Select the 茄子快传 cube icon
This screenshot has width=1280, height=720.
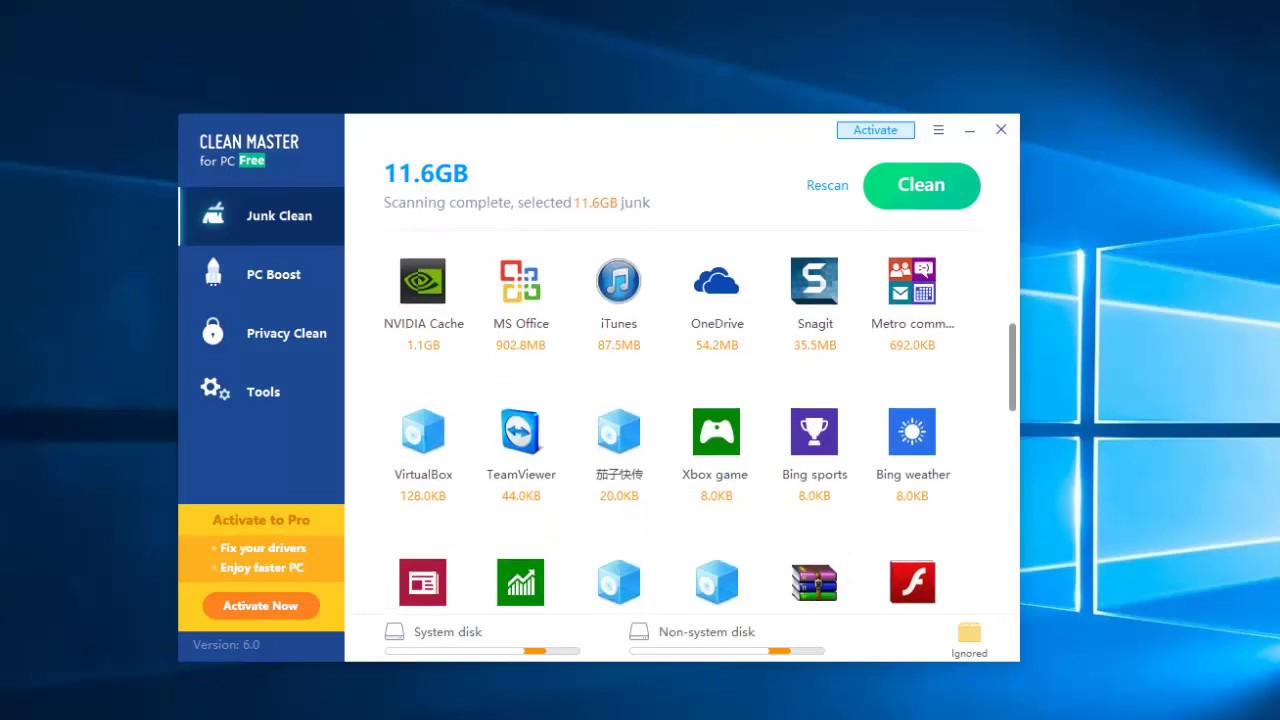click(x=618, y=432)
